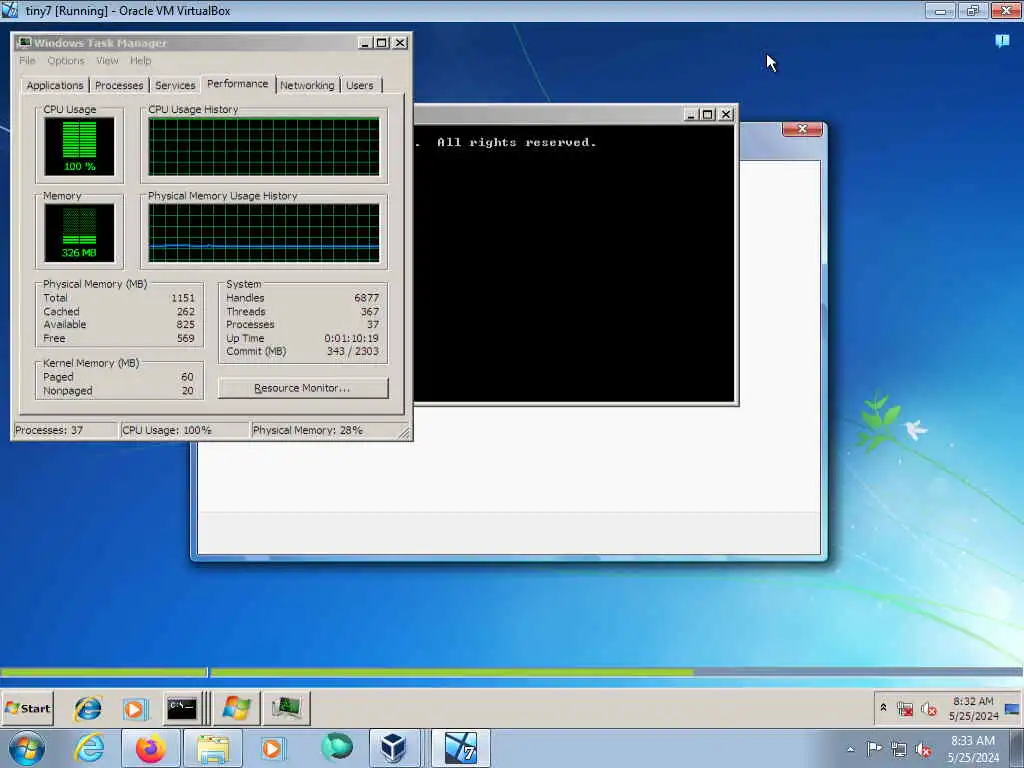Click status bar Physical Memory: 28%
The height and width of the screenshot is (768, 1024).
click(308, 430)
